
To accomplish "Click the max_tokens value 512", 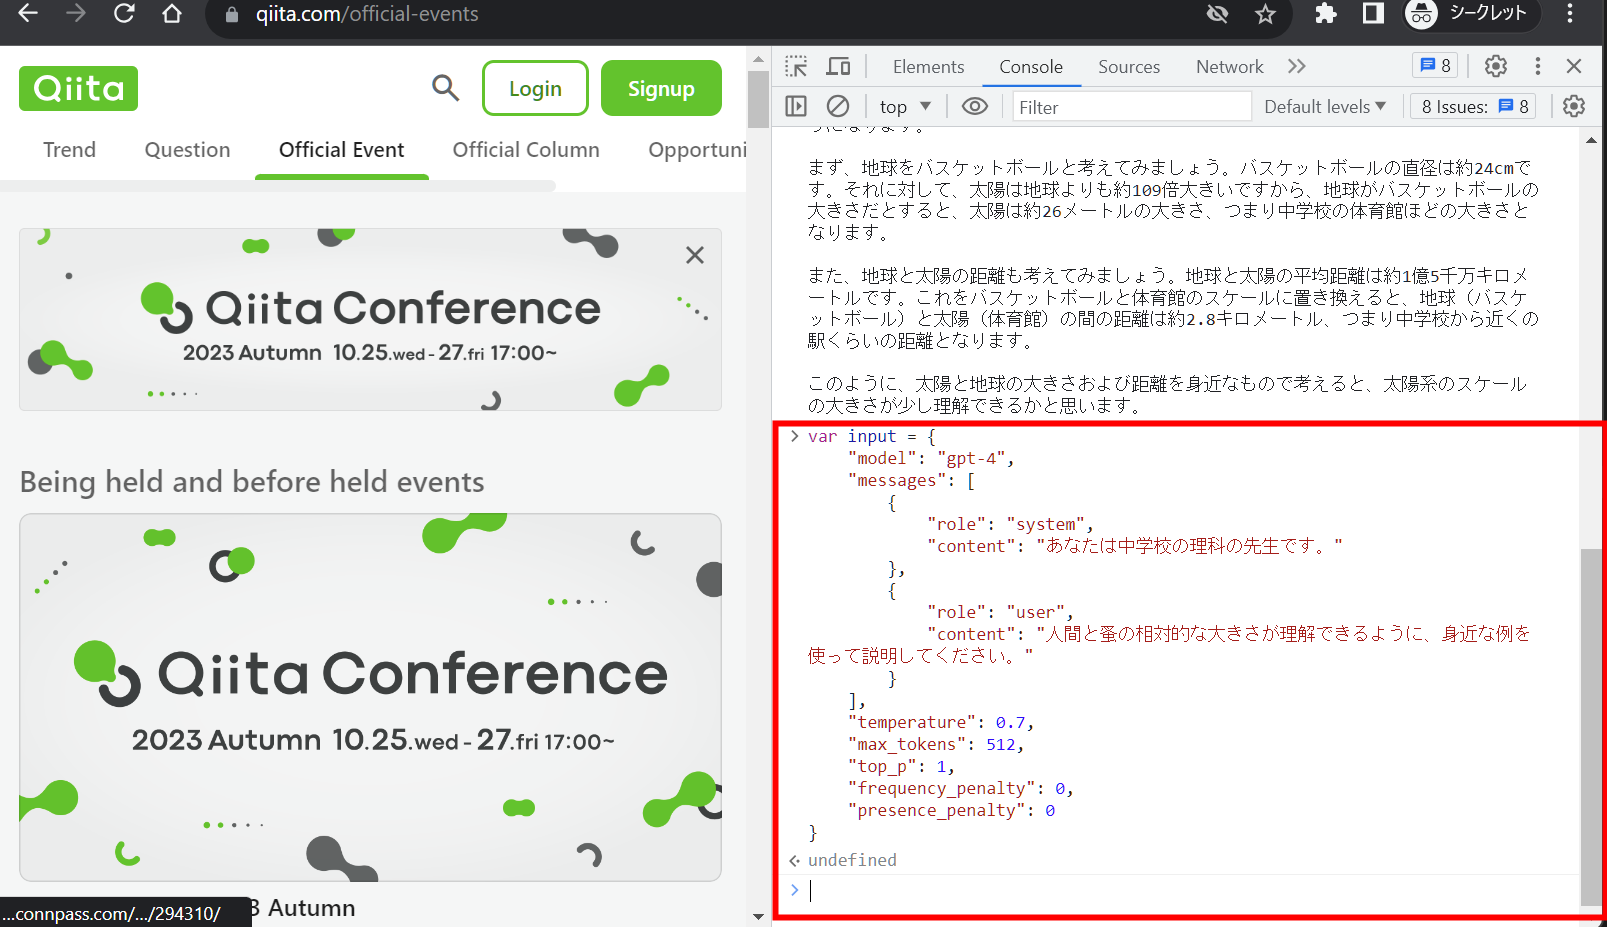I will coord(1001,745).
